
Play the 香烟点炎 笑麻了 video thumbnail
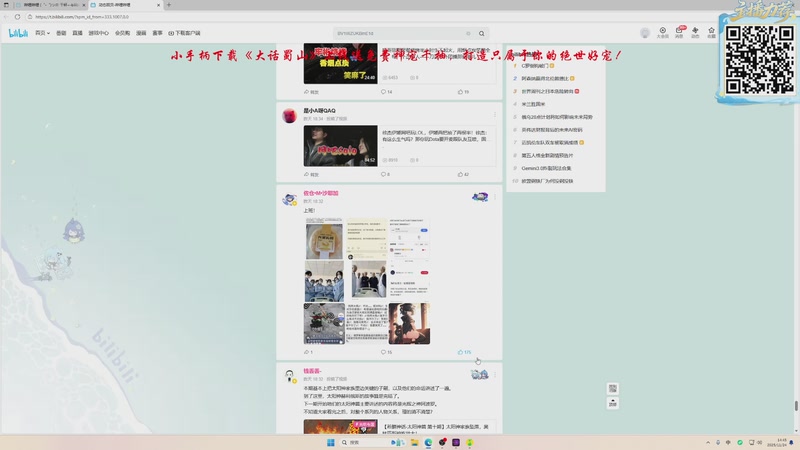pyautogui.click(x=340, y=63)
